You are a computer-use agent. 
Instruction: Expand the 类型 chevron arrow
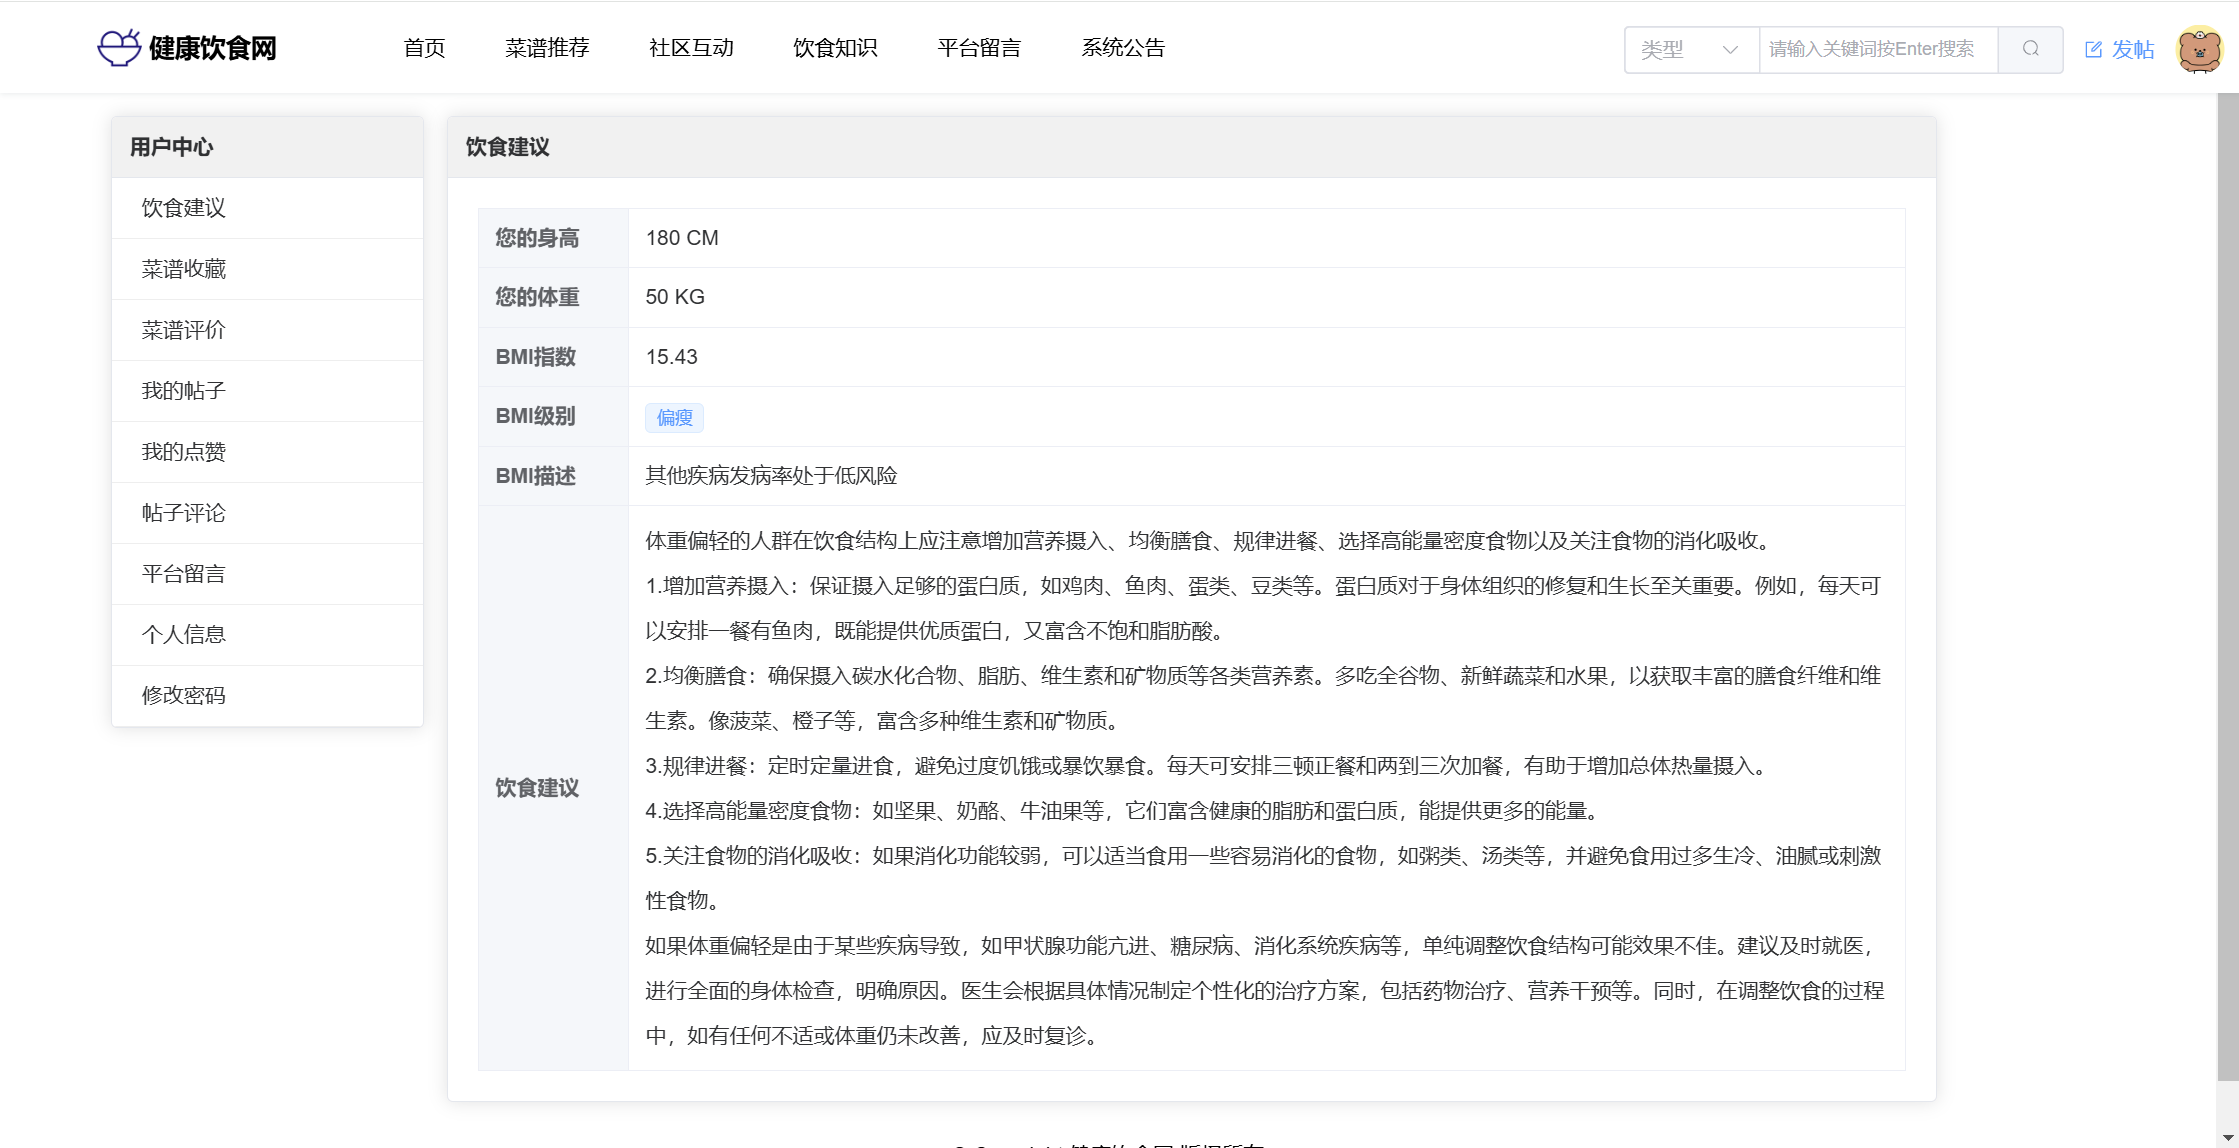click(x=1730, y=49)
